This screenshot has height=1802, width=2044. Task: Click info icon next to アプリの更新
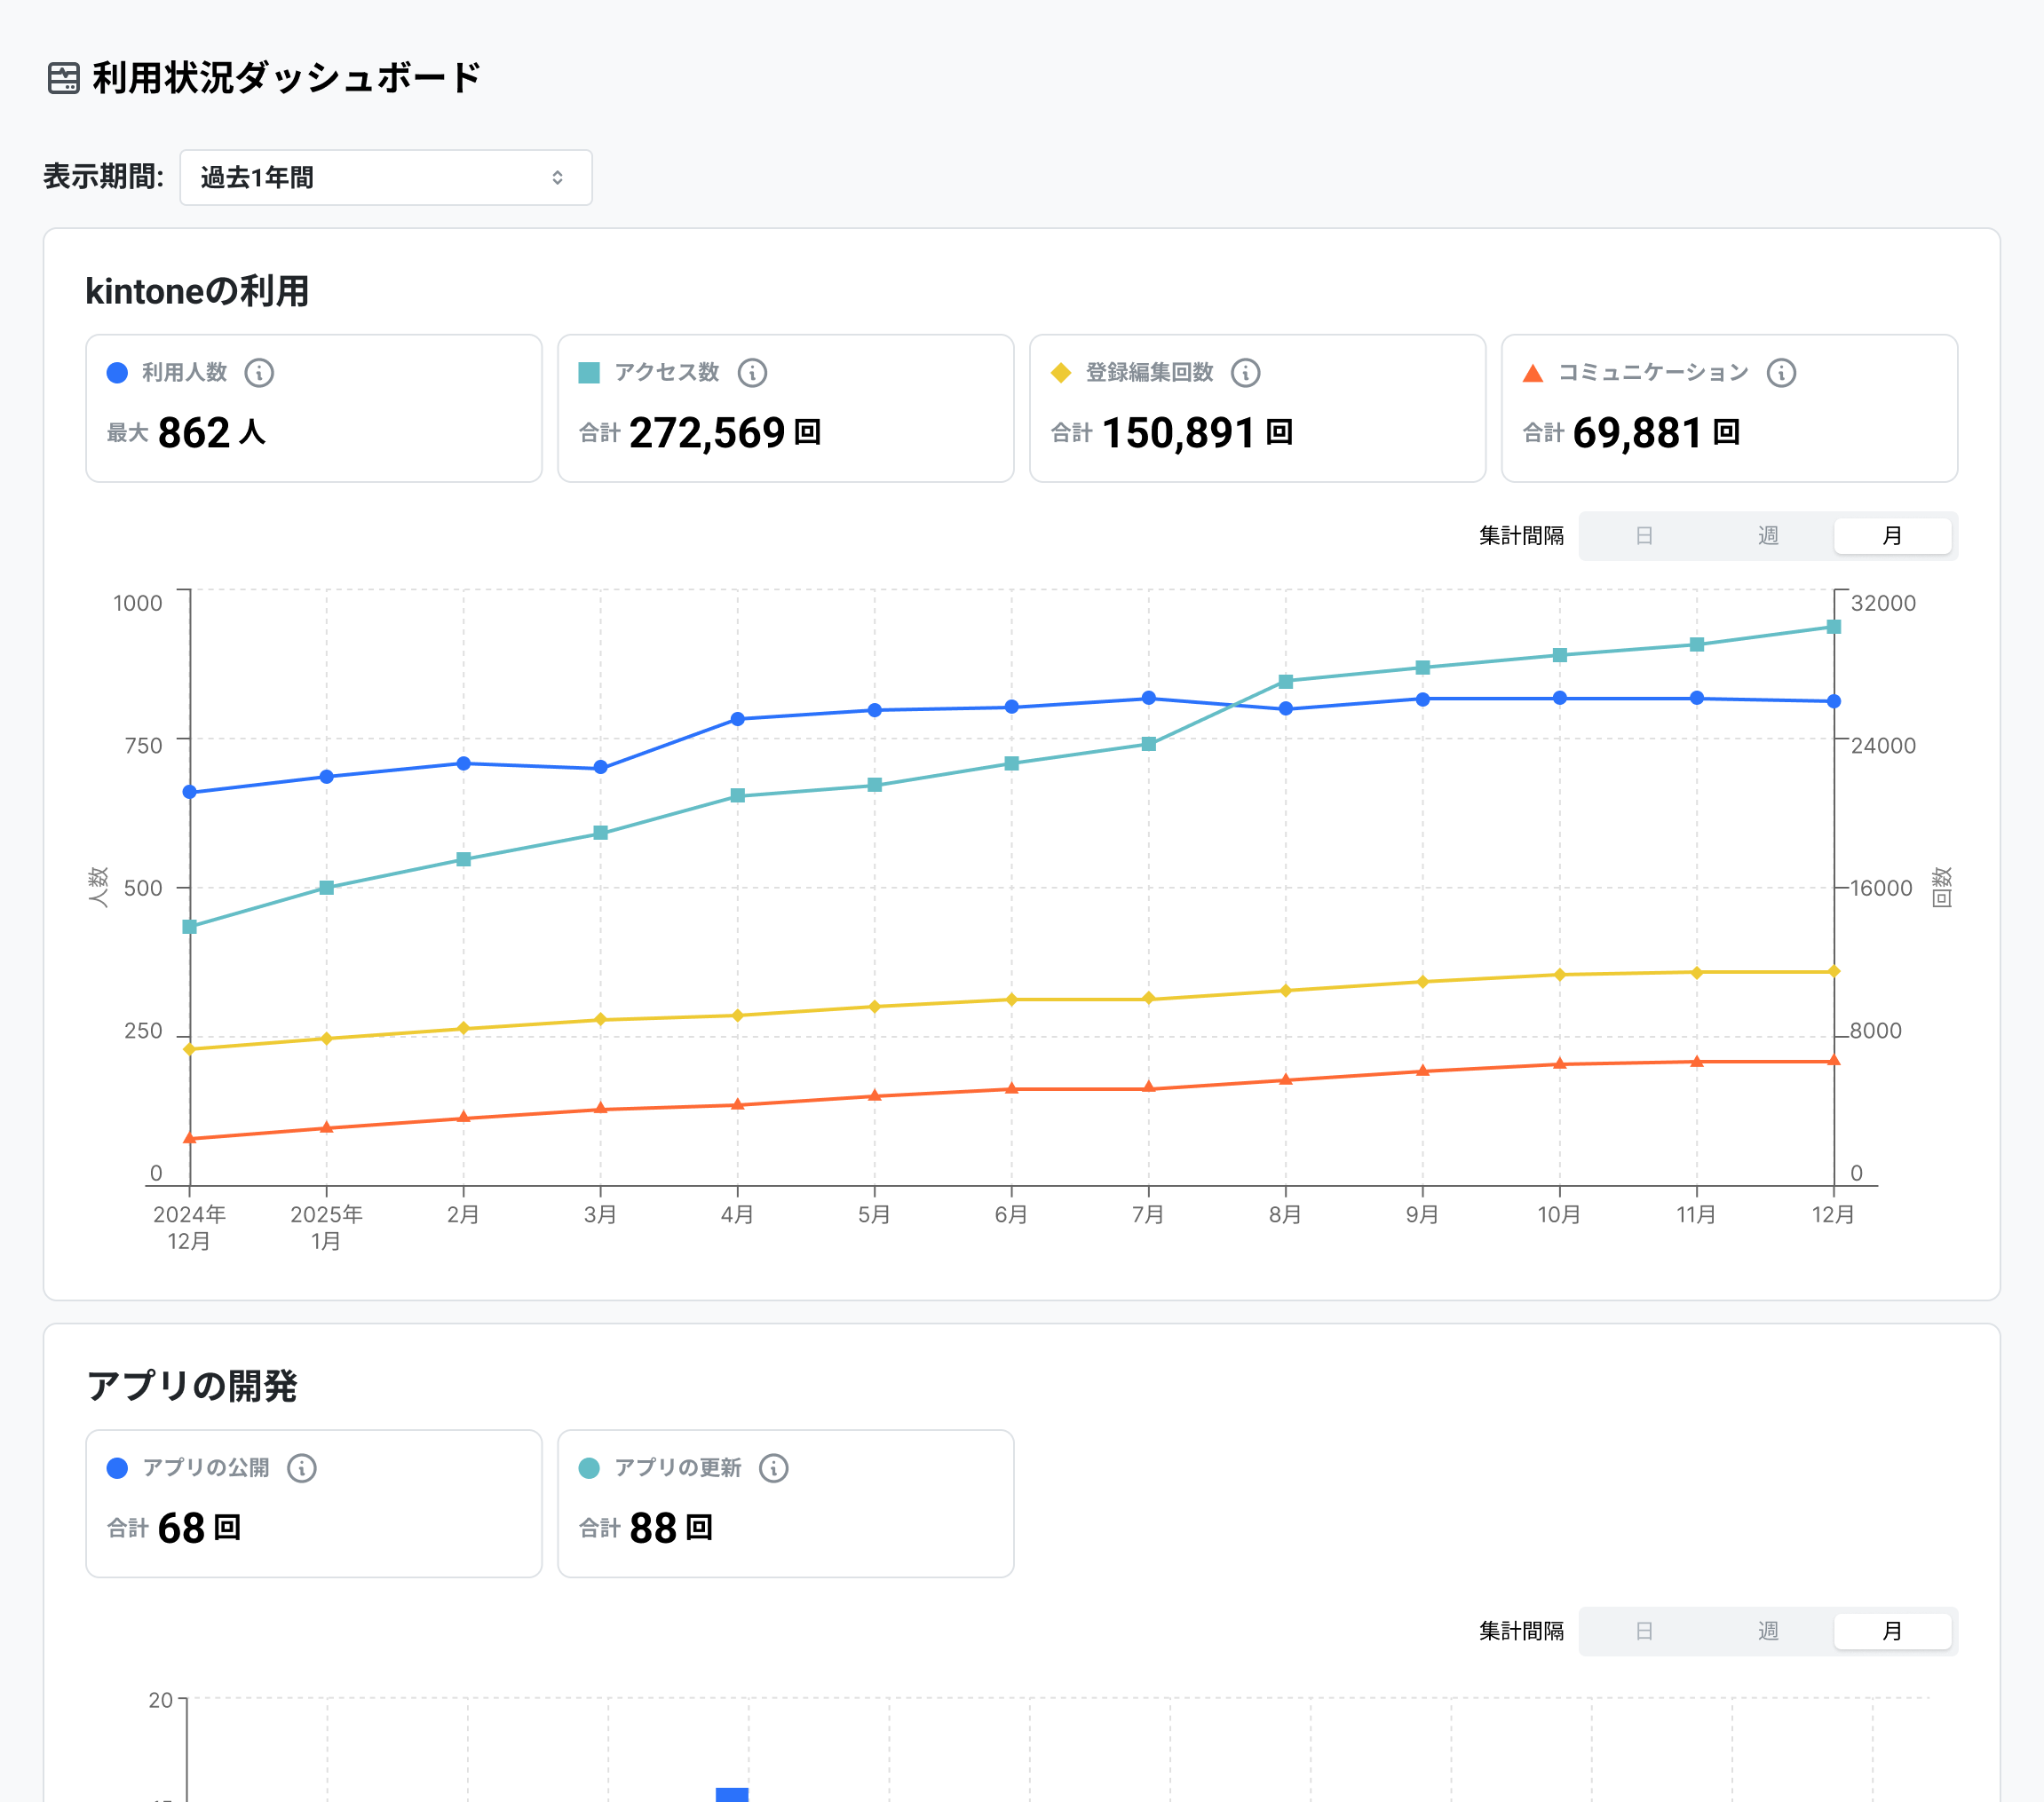(774, 1468)
